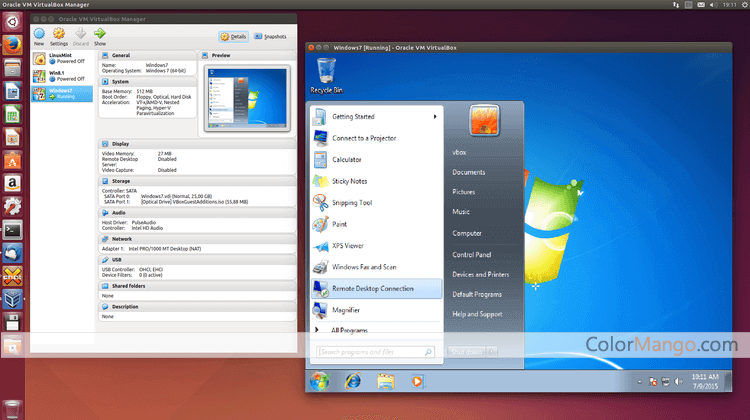750x420 pixels.
Task: Open Paint from the Start menu
Action: tap(376, 224)
